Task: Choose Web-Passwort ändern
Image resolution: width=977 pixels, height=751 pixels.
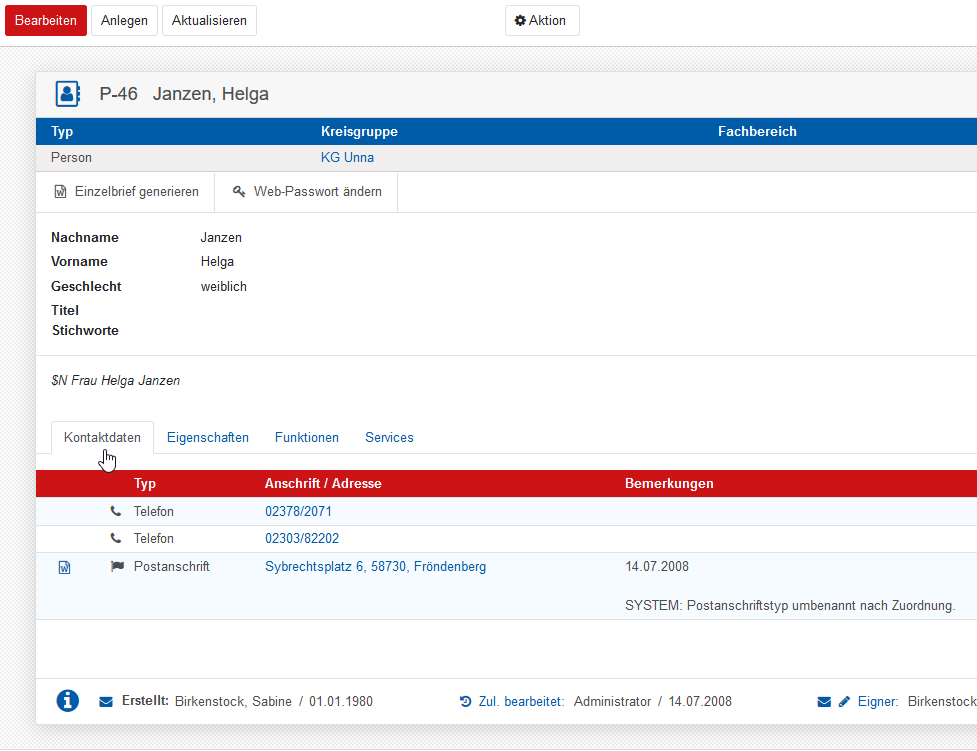Action: (307, 192)
